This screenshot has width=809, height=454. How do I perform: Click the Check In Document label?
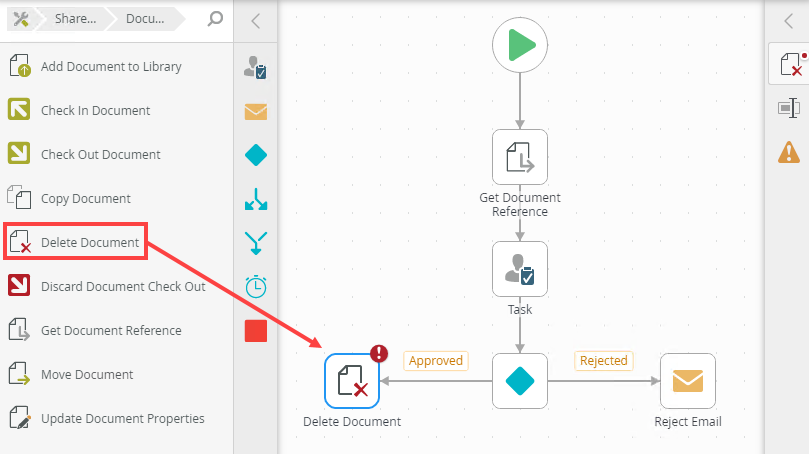[x=95, y=110]
